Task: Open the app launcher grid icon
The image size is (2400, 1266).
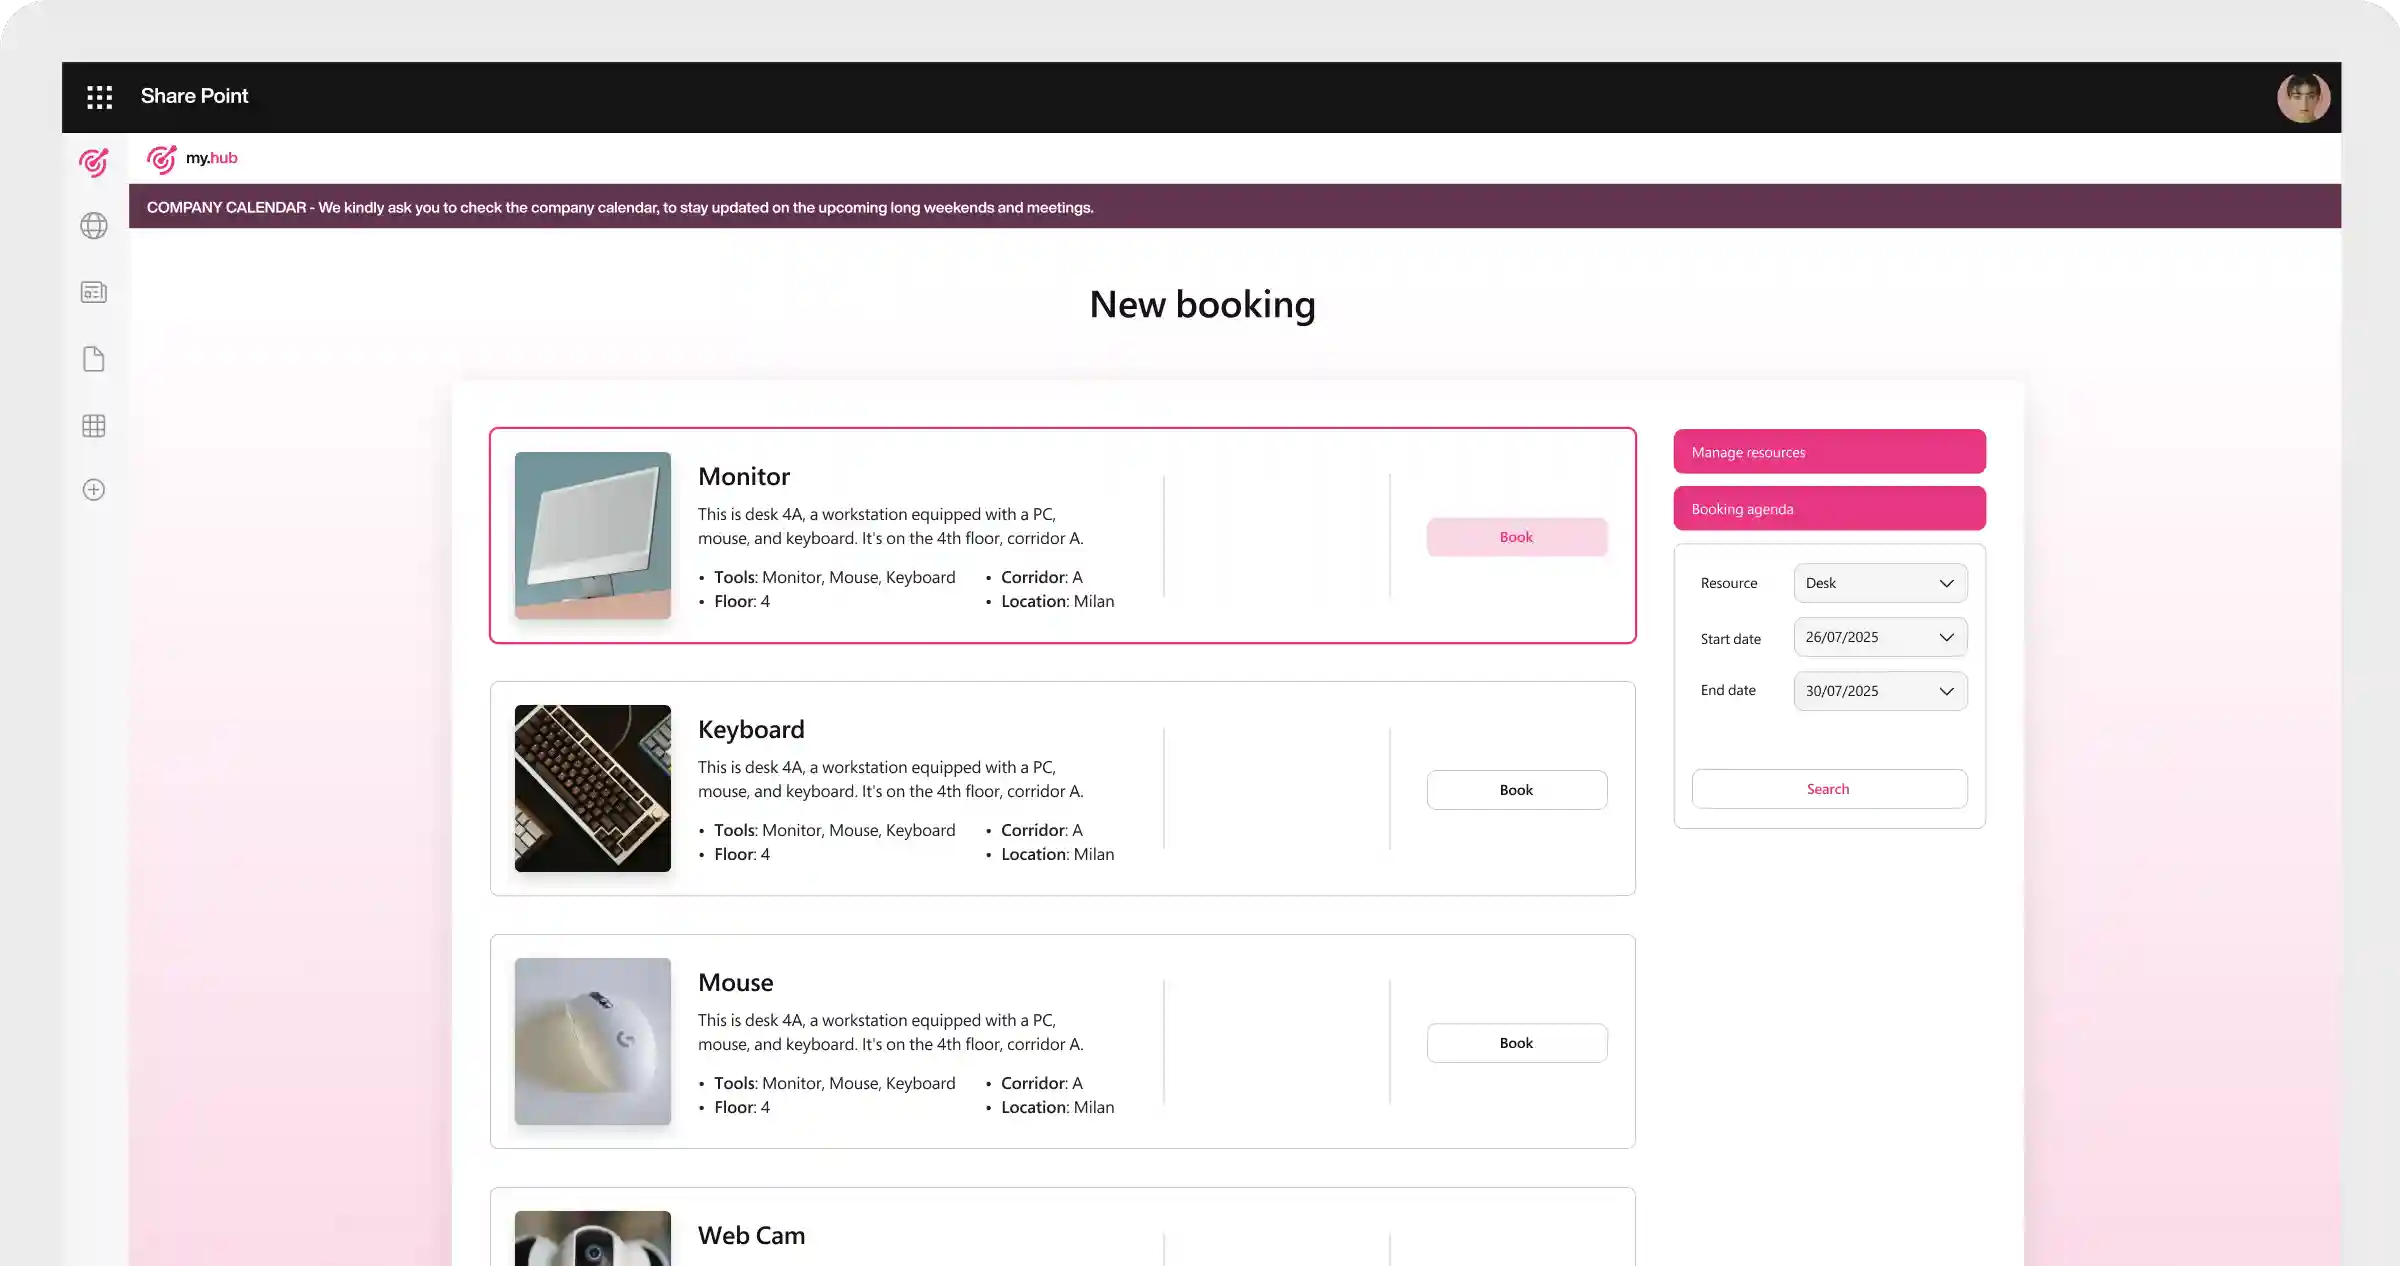Action: pos(99,97)
